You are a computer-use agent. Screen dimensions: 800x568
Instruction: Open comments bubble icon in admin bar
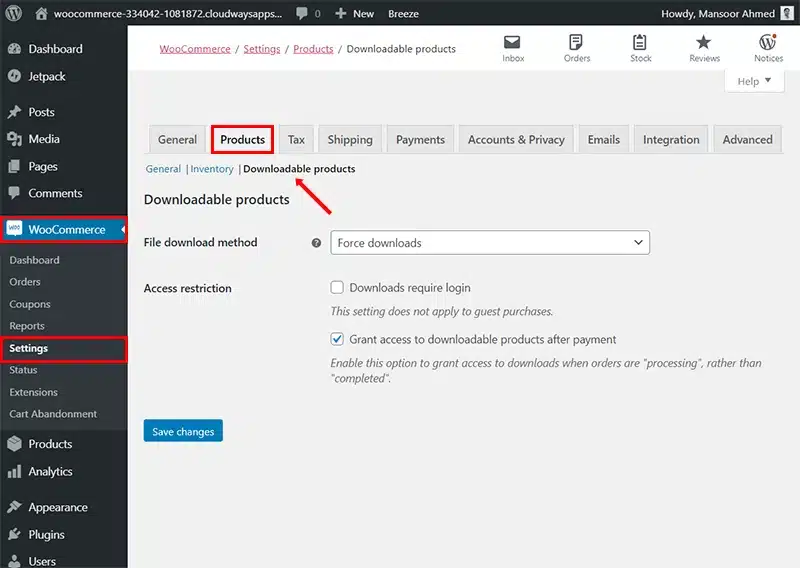(x=302, y=13)
